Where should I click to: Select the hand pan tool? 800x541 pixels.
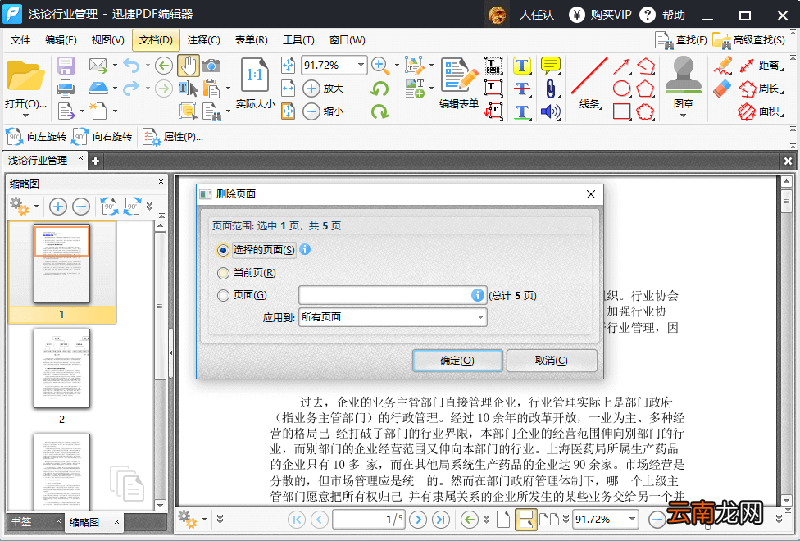(x=188, y=66)
